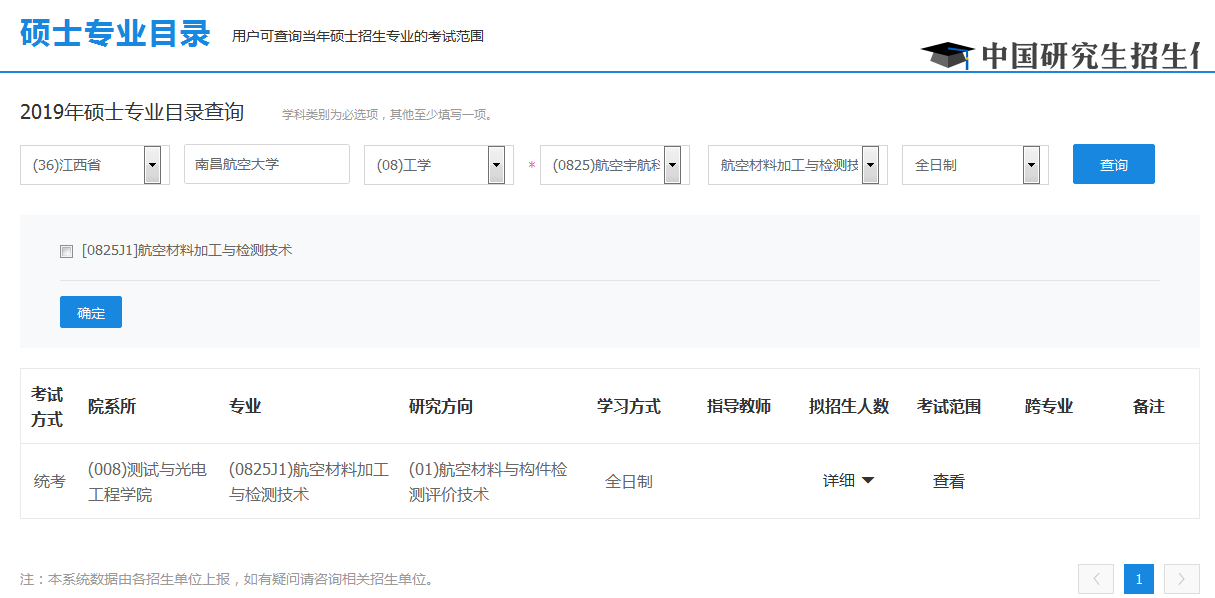The image size is (1215, 598).
Task: Click the (008)测试与光电工程学院 department cell
Action: coord(147,481)
